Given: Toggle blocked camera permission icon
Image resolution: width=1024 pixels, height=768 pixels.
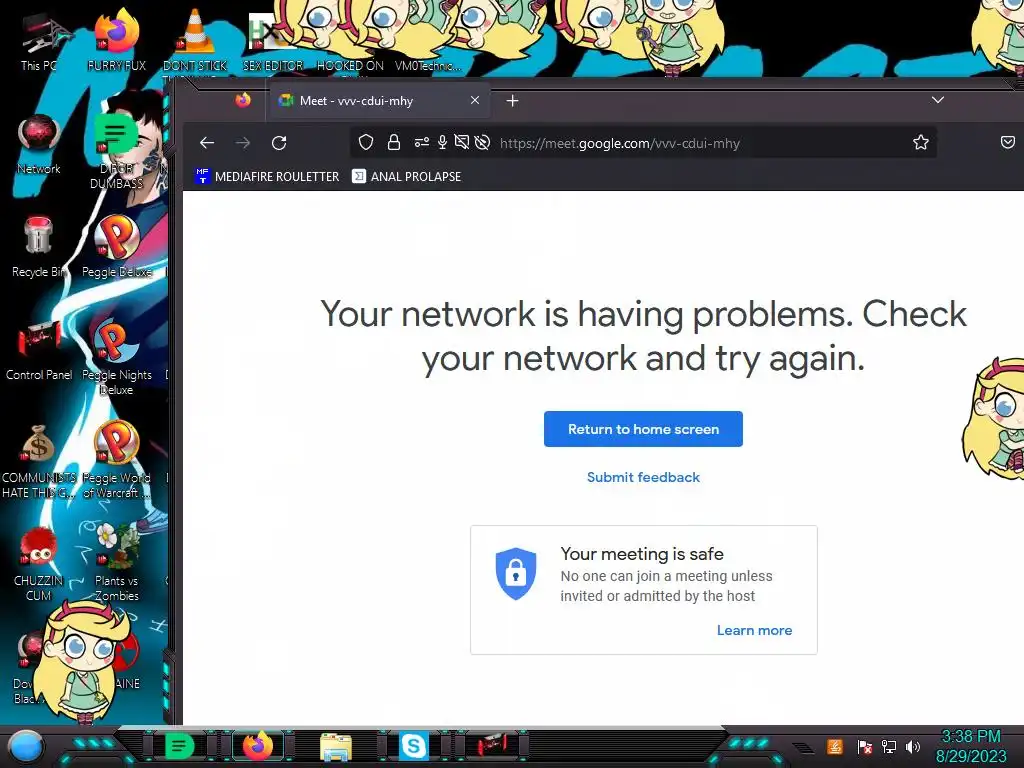Looking at the screenshot, I should (x=462, y=142).
